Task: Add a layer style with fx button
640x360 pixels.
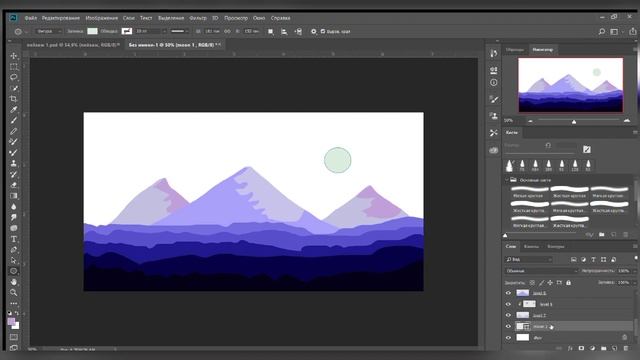Action: click(570, 348)
